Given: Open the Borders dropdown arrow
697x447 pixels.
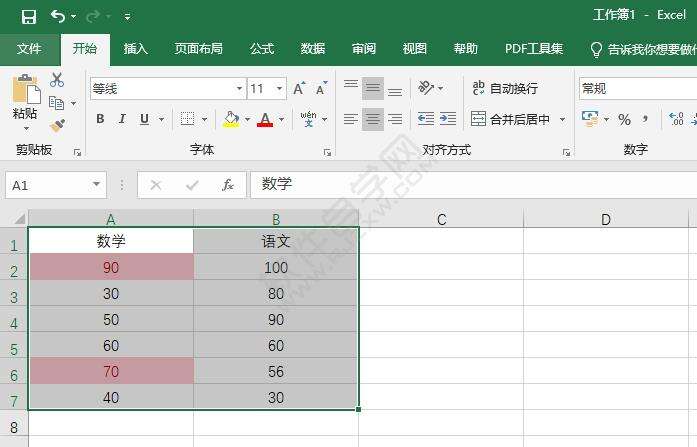Looking at the screenshot, I should (x=204, y=120).
